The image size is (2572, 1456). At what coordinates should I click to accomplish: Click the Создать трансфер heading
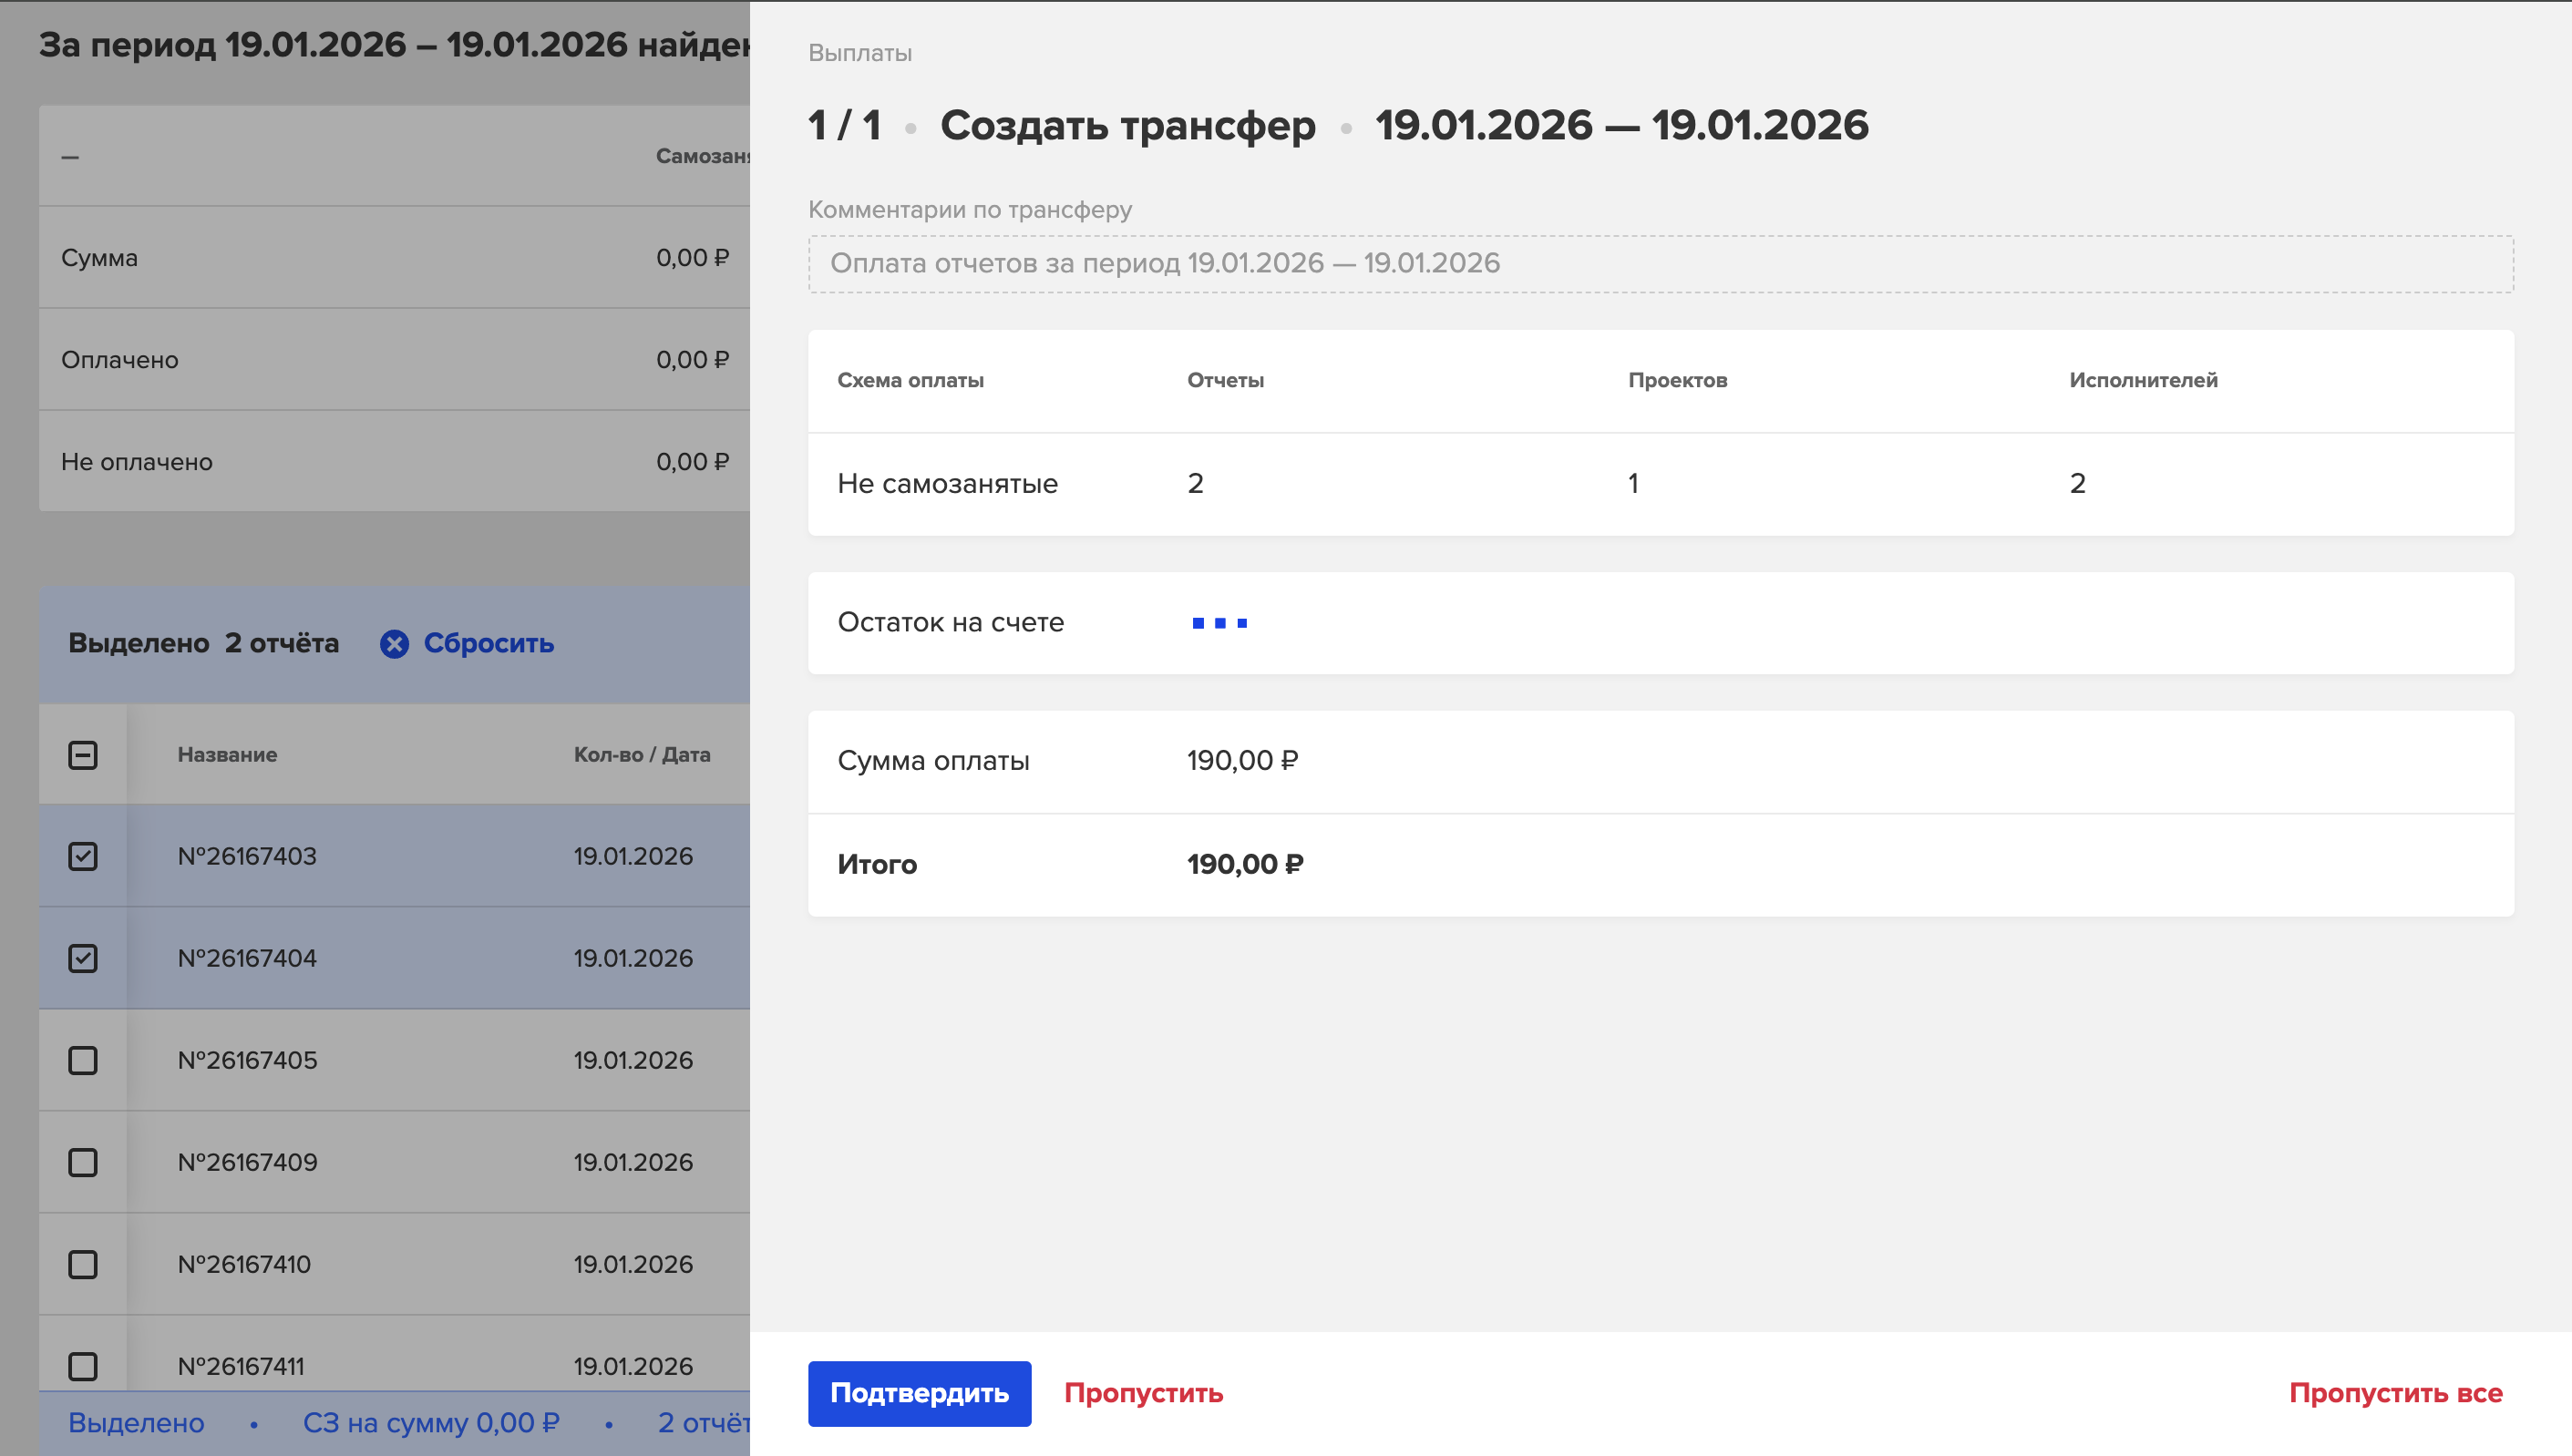pos(1127,127)
